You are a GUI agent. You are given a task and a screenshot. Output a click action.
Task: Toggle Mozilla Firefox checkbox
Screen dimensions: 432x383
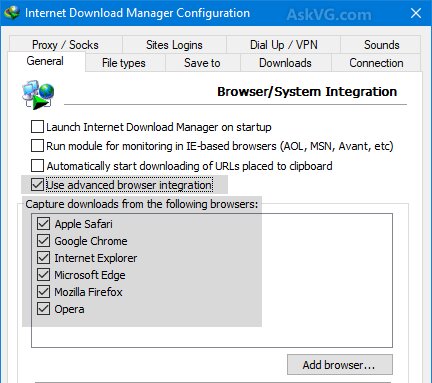coord(43,292)
